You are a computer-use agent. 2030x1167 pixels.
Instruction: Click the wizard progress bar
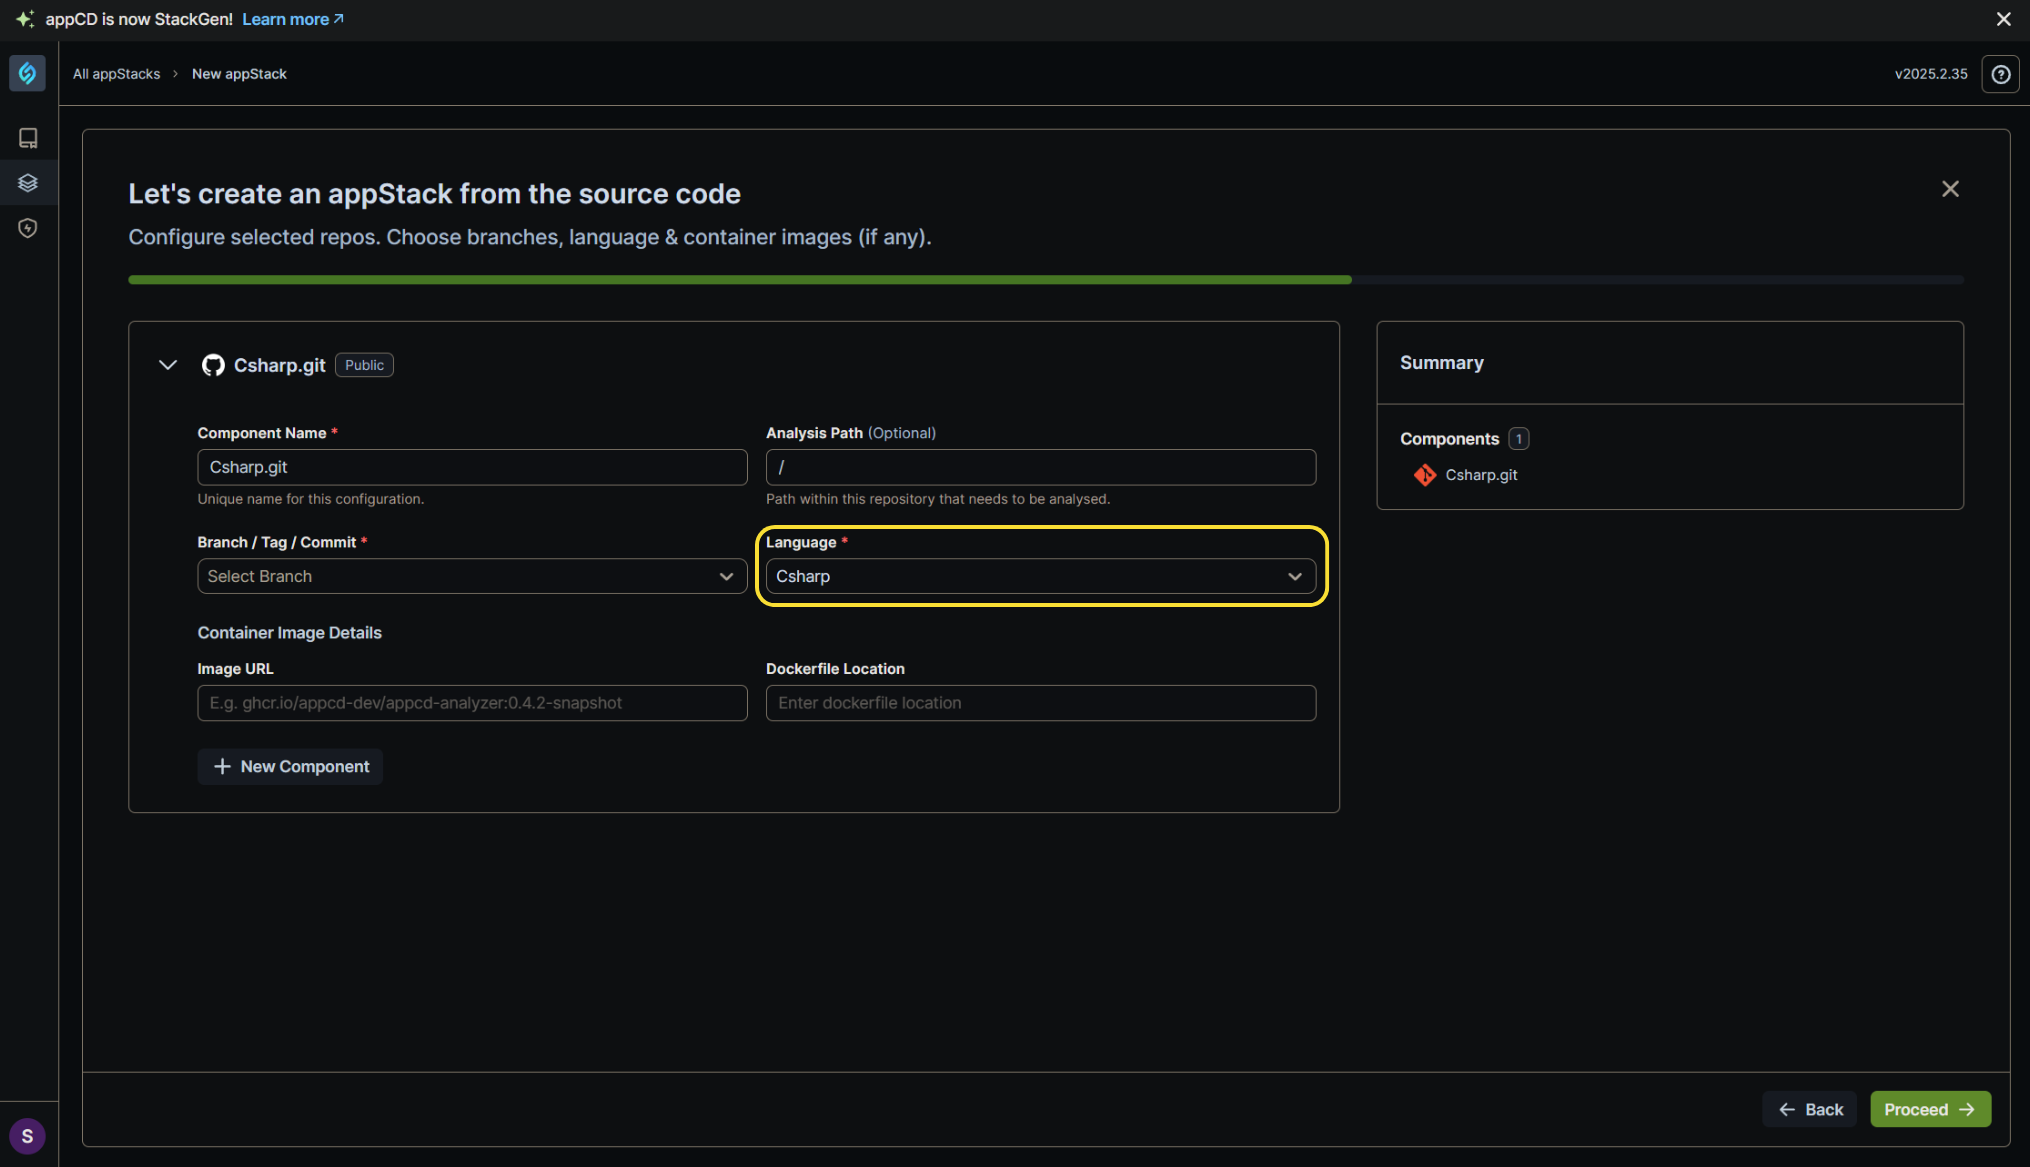point(1045,280)
